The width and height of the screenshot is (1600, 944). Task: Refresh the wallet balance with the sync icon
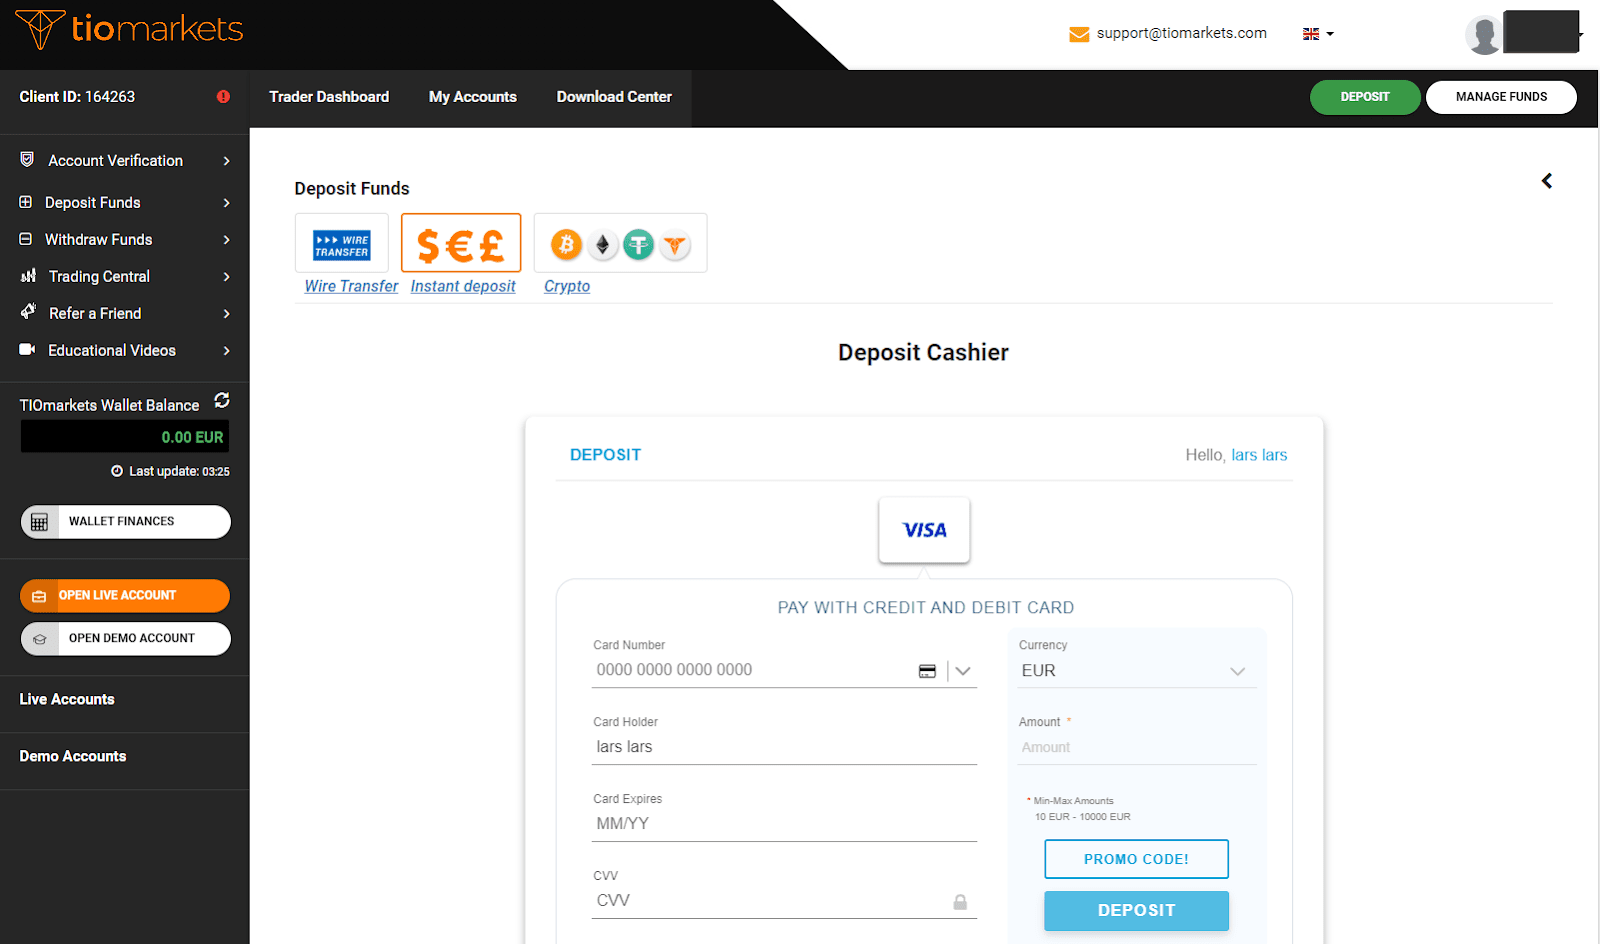coord(222,400)
